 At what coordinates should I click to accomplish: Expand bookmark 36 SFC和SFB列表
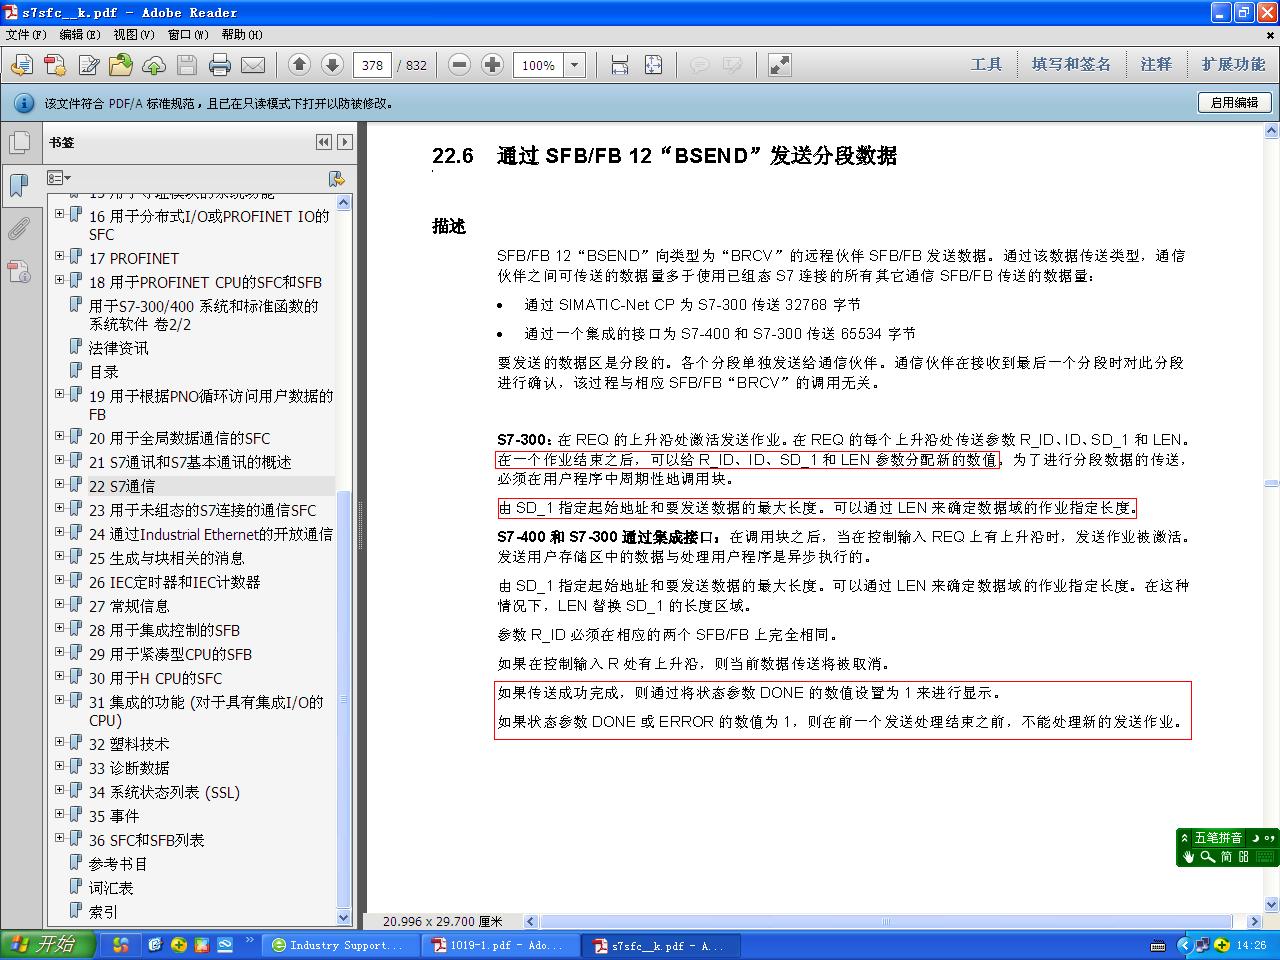click(59, 839)
